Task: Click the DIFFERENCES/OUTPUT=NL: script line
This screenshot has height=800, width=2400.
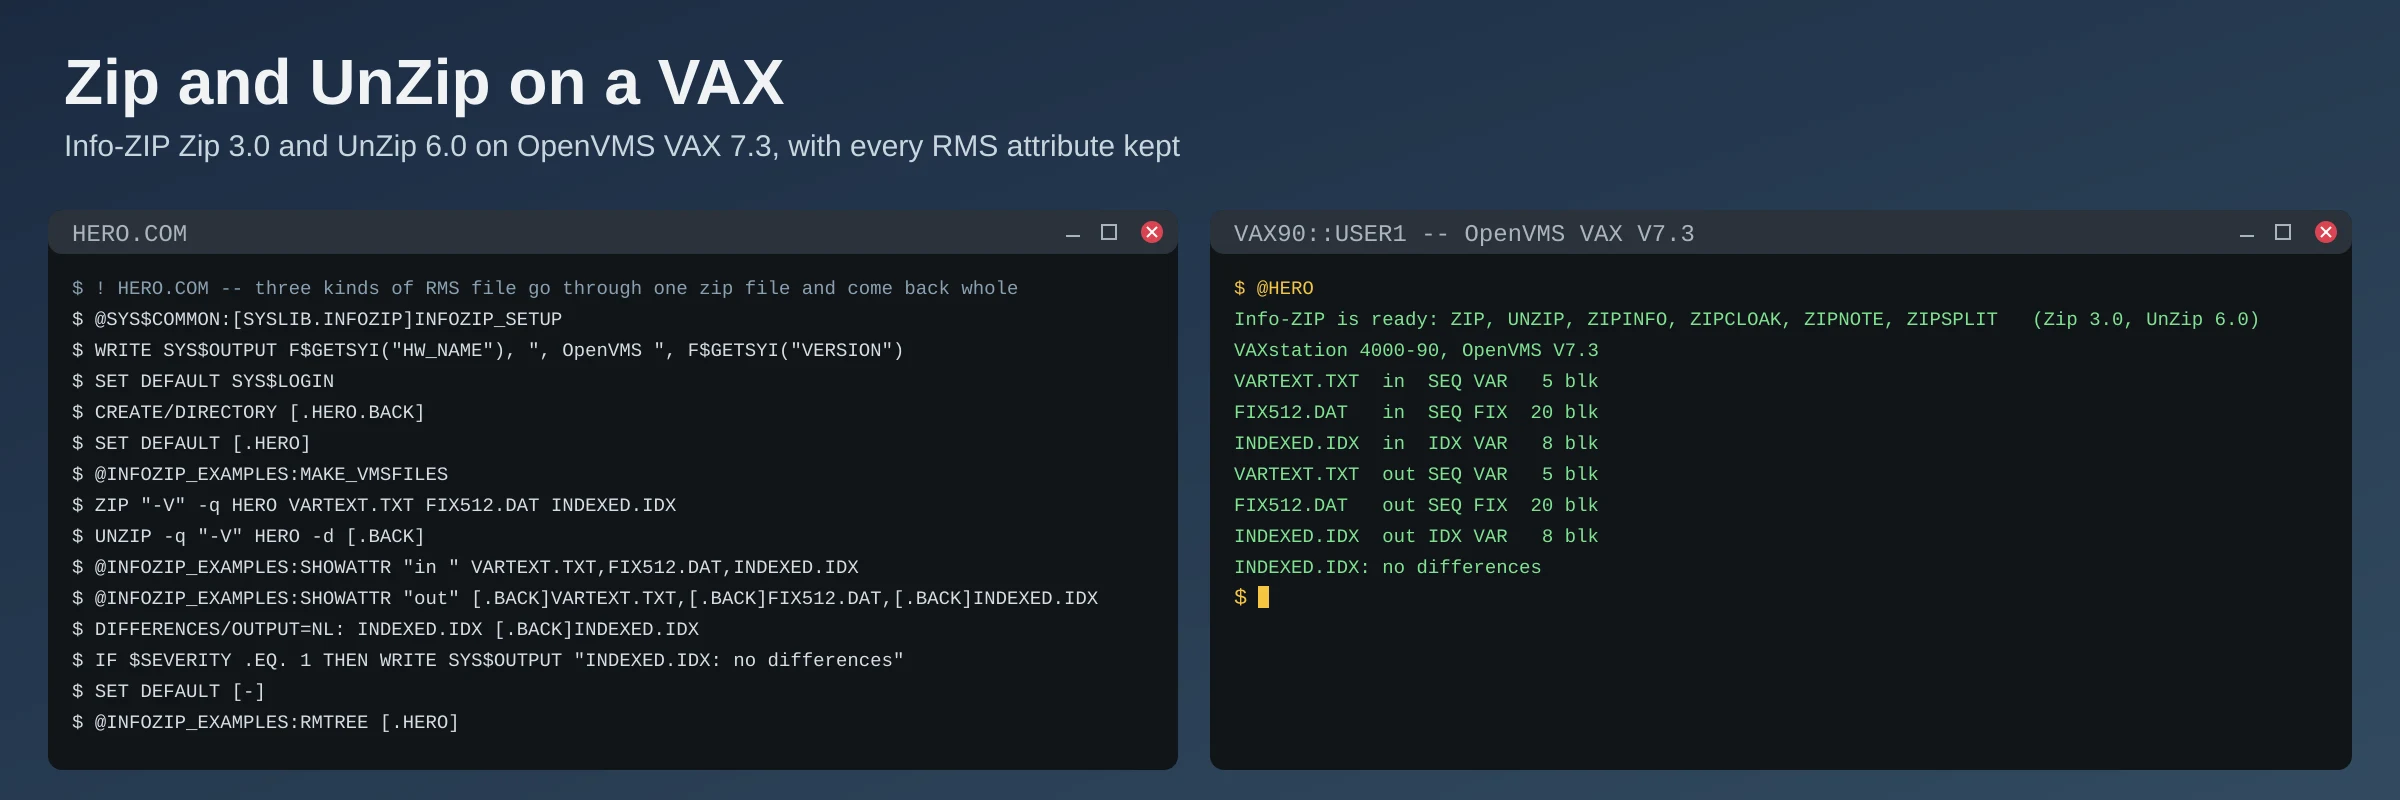Action: click(x=385, y=629)
